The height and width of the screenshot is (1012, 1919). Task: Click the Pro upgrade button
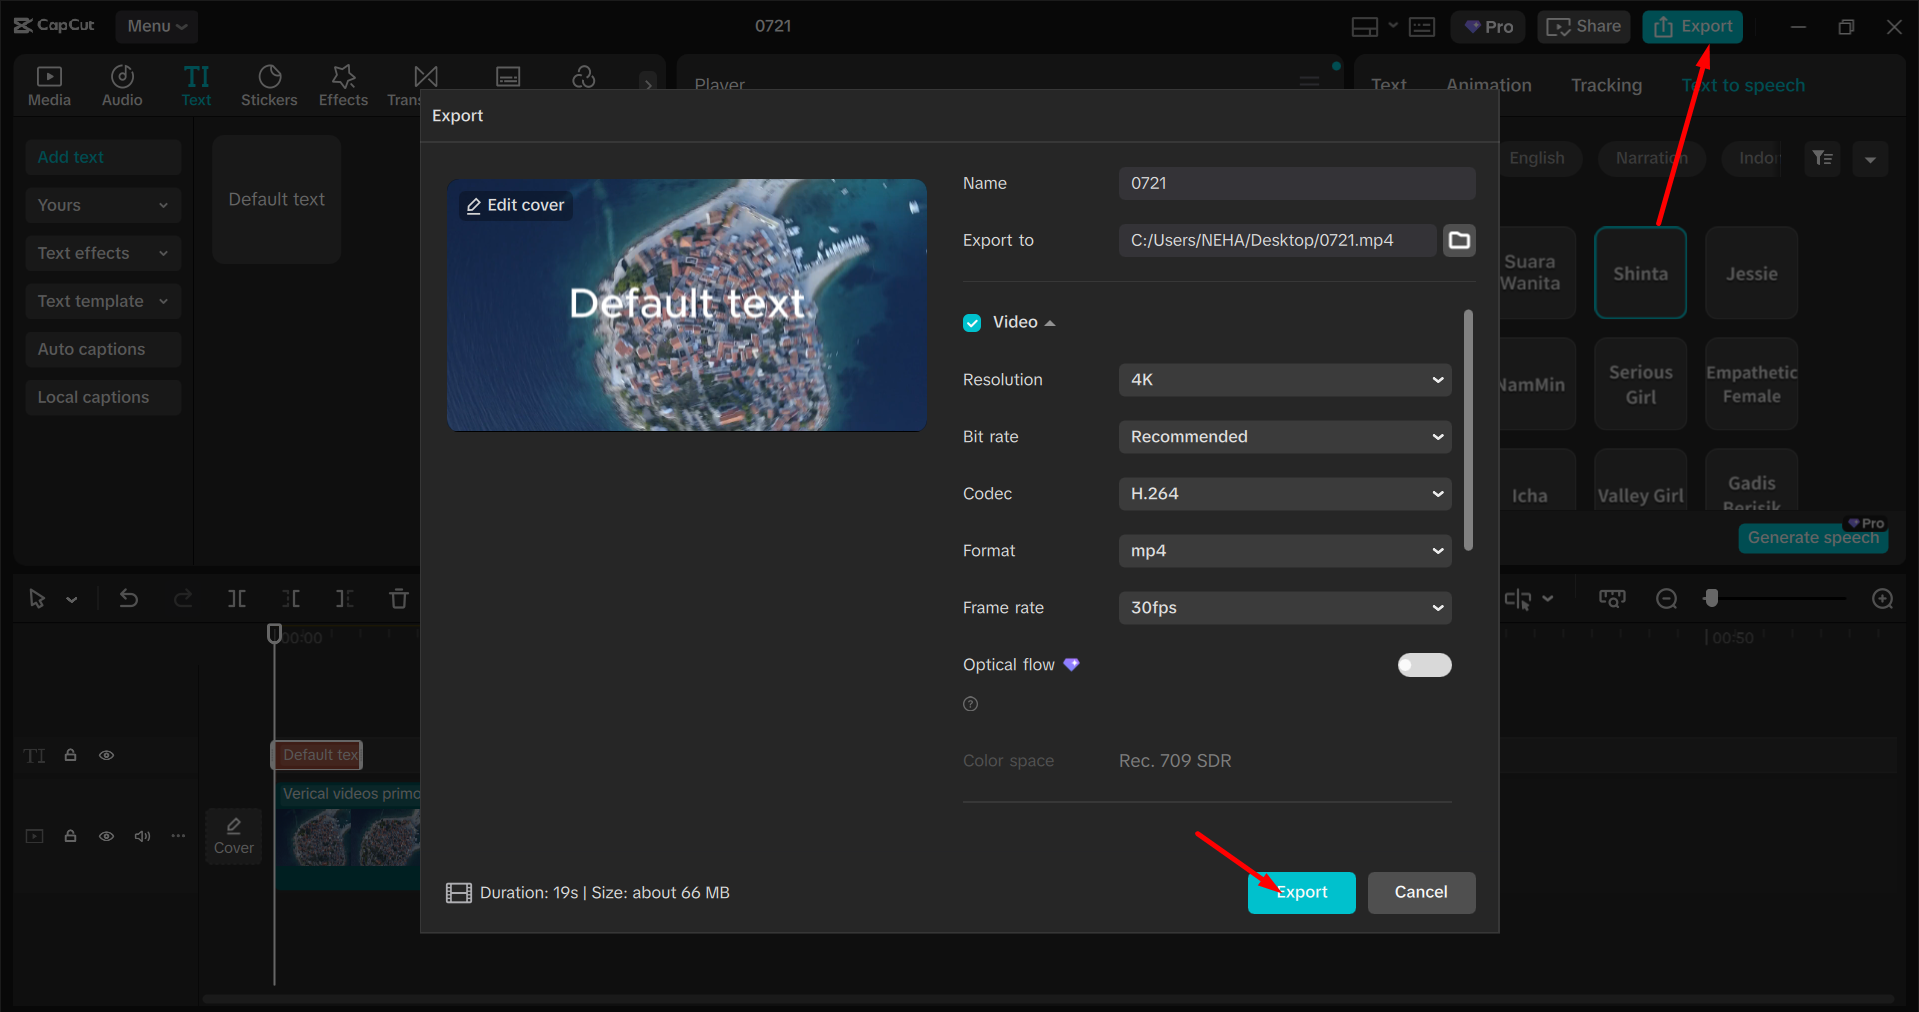coord(1488,27)
